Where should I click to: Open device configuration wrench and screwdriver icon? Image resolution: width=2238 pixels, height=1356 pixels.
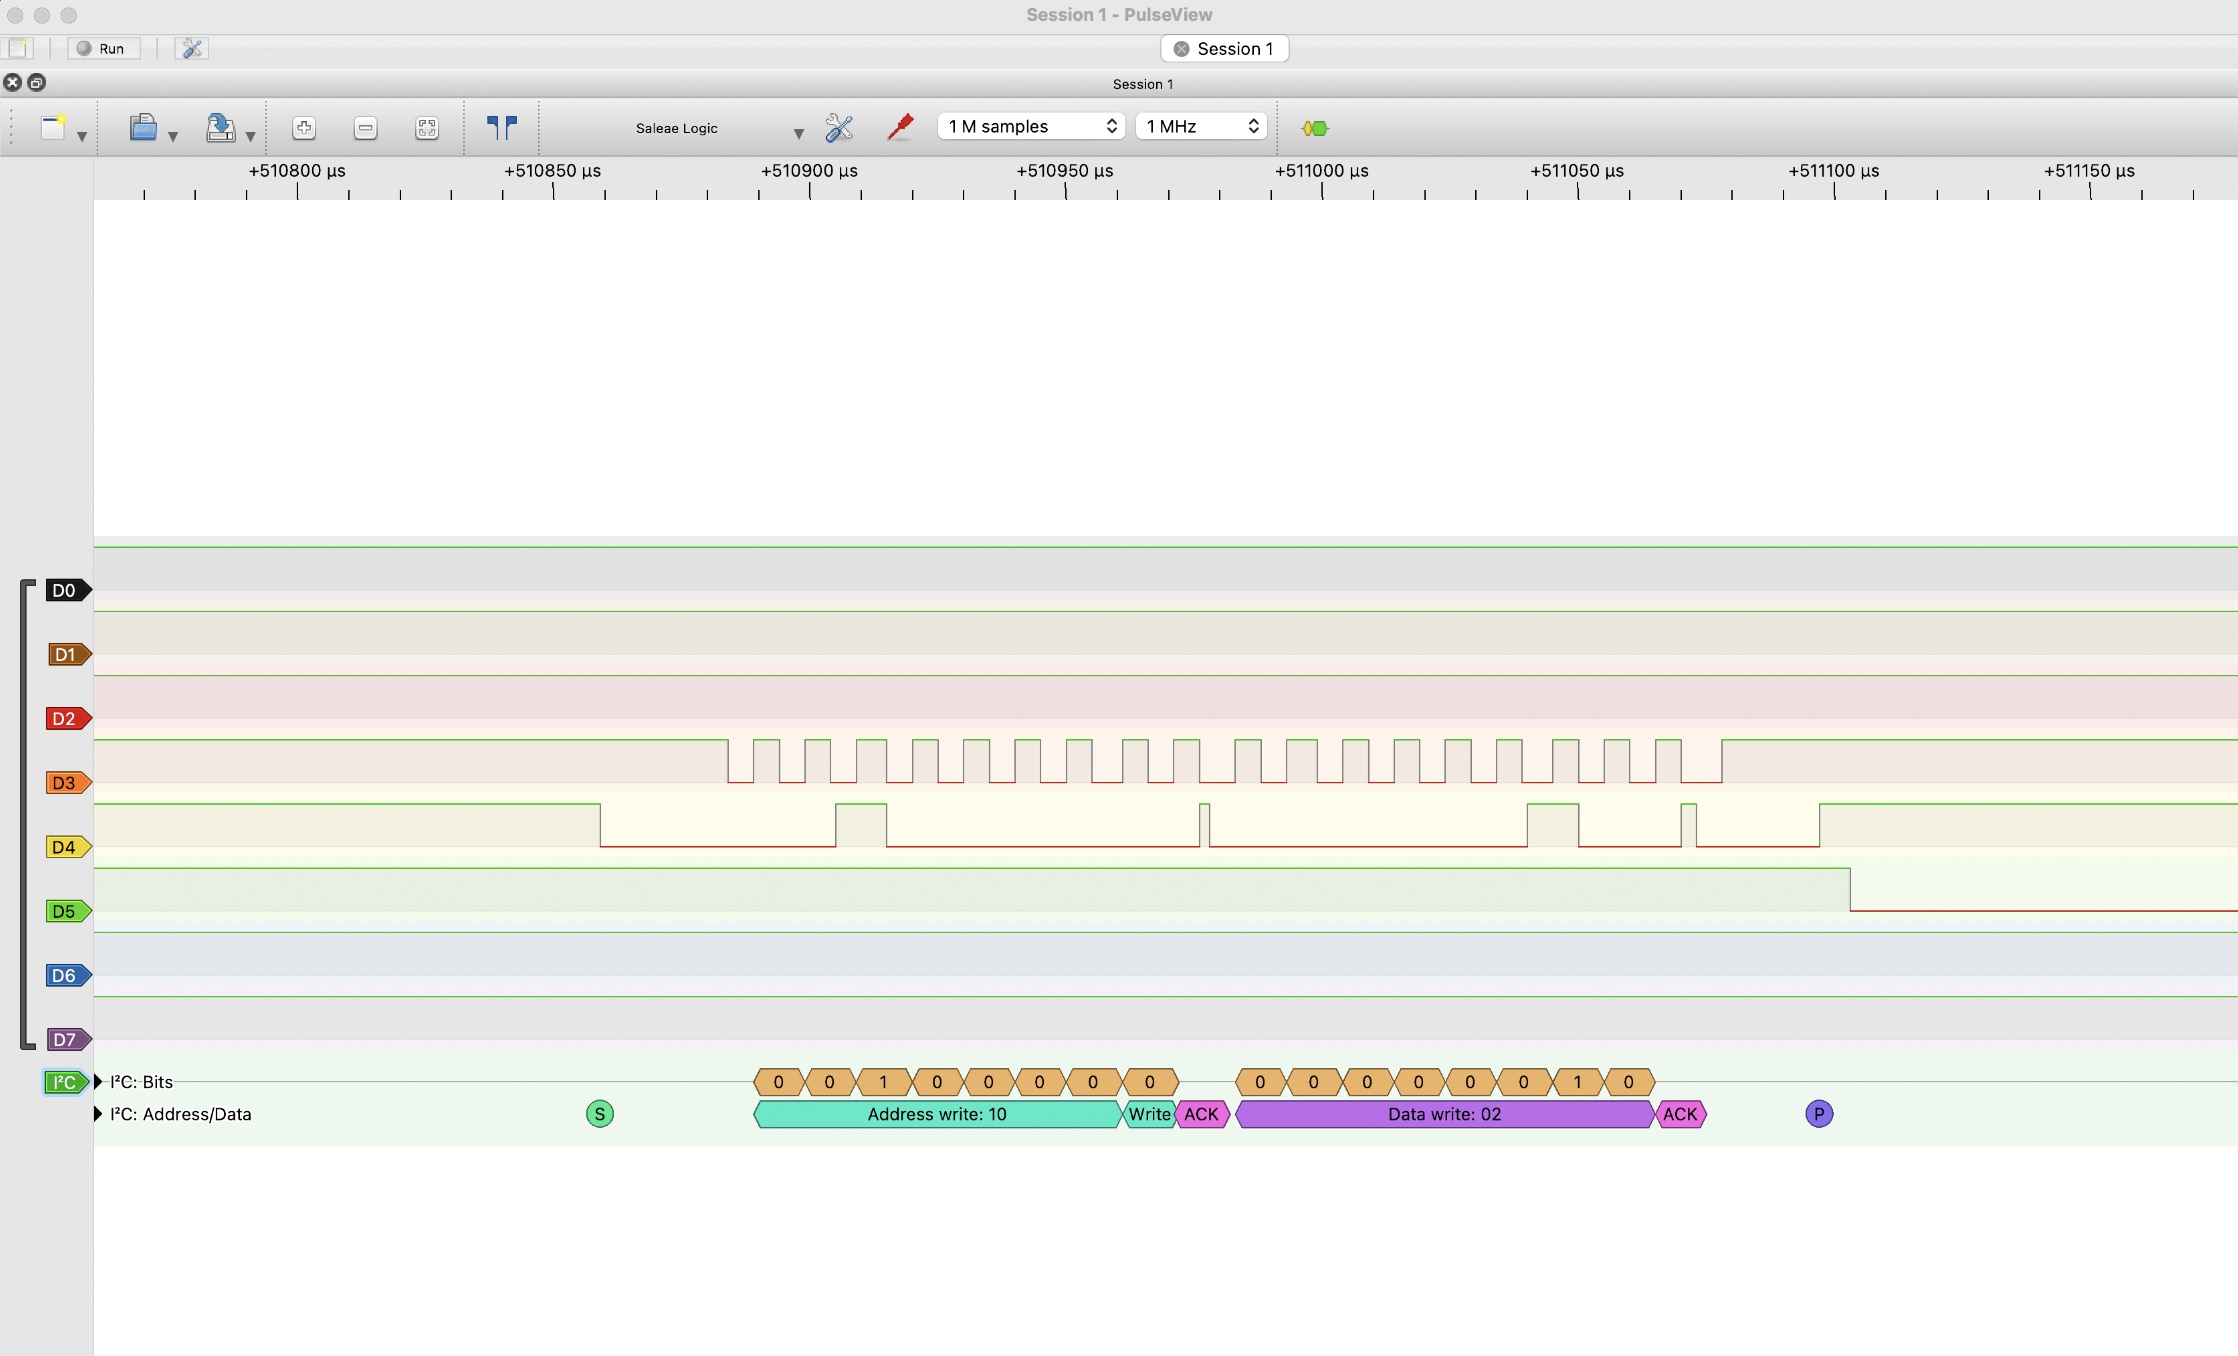(x=839, y=127)
